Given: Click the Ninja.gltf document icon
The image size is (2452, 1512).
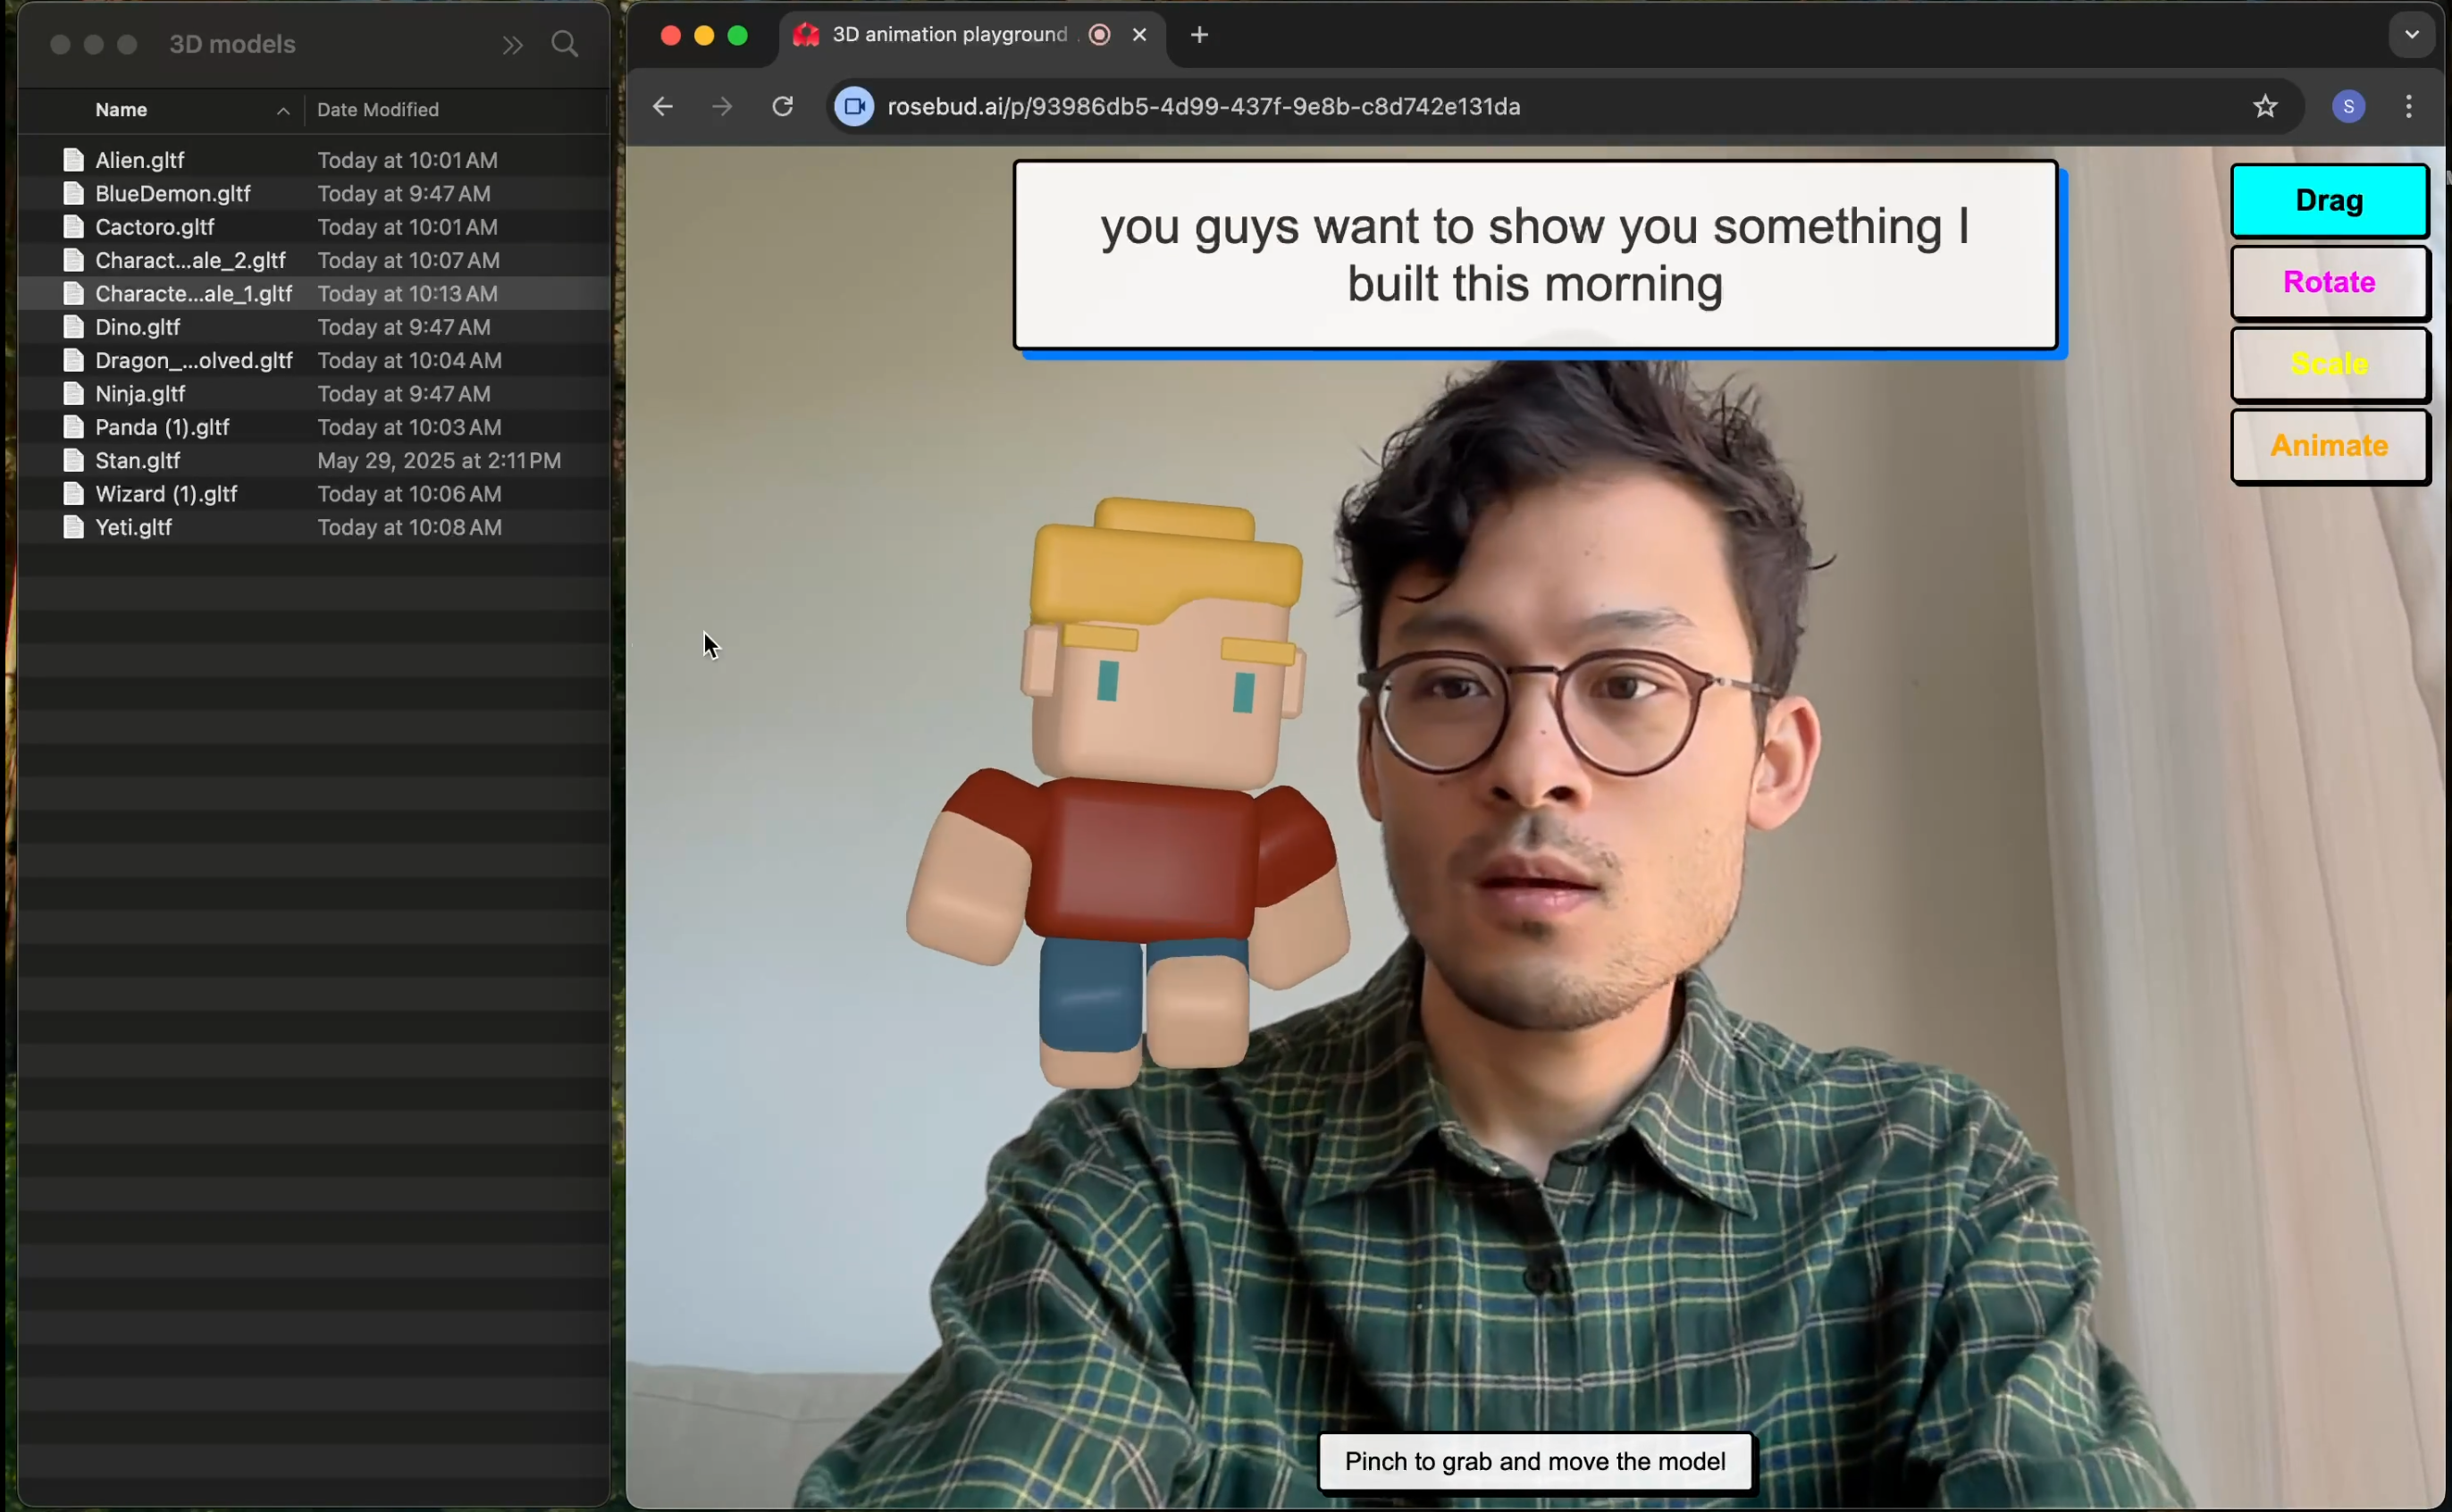Looking at the screenshot, I should 73,394.
